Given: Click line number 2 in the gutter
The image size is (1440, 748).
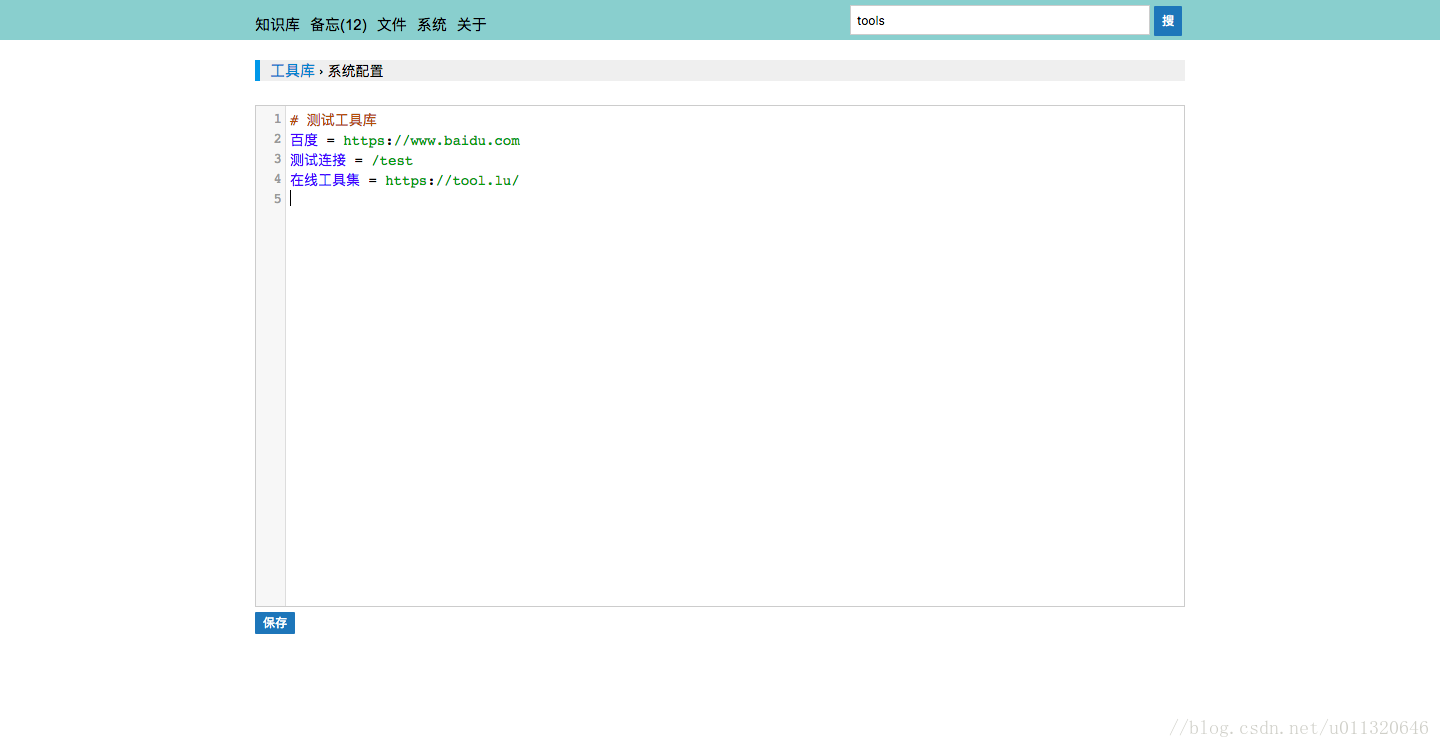Looking at the screenshot, I should (x=277, y=139).
